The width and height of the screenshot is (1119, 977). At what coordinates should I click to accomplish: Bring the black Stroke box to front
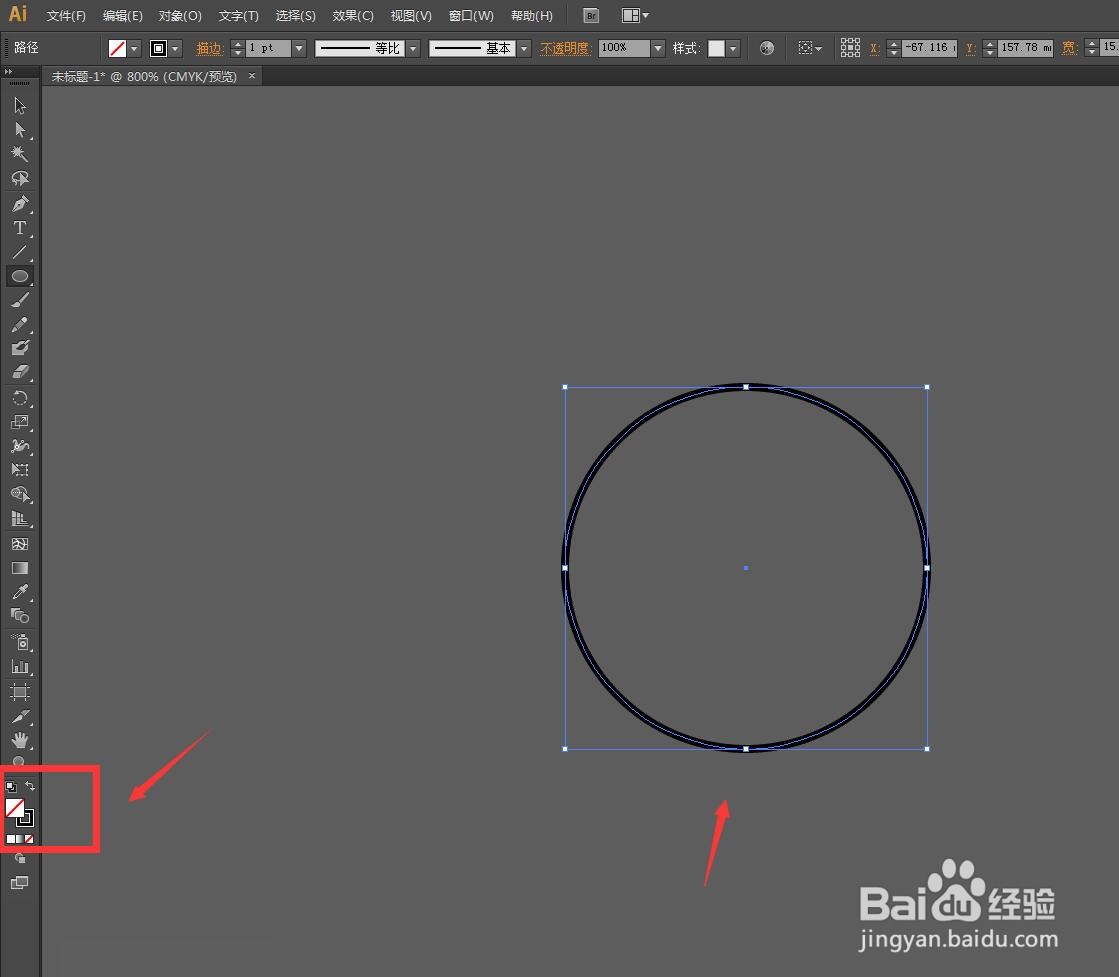[27, 820]
